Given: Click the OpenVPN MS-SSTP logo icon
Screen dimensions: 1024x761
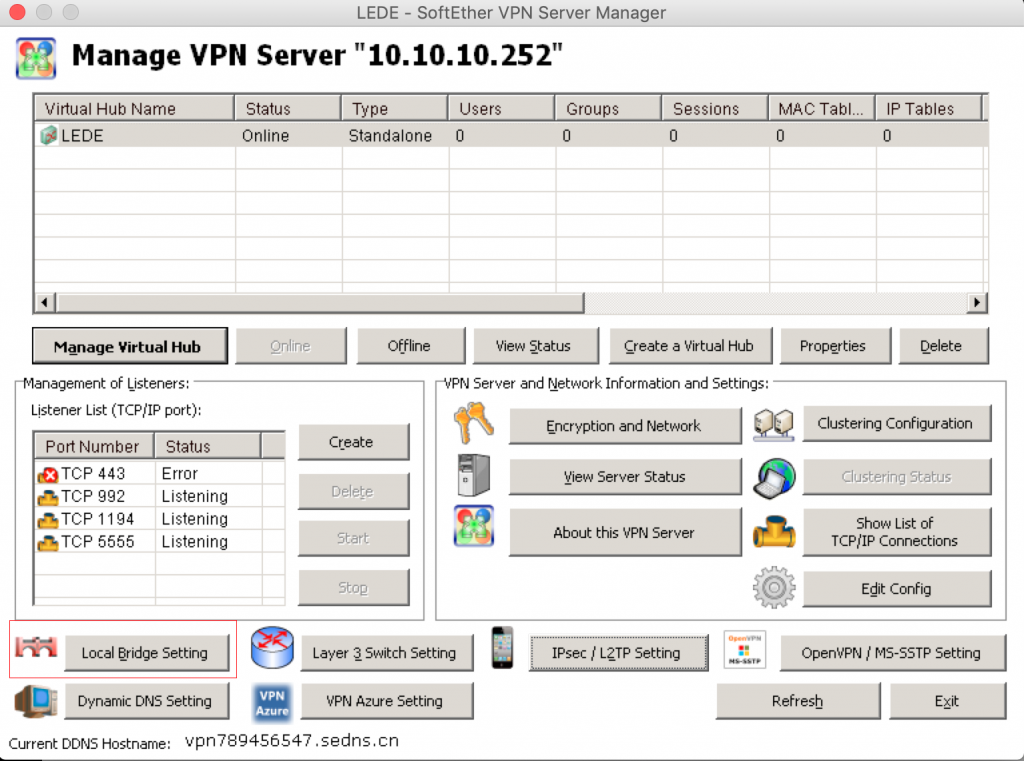Looking at the screenshot, I should click(744, 649).
